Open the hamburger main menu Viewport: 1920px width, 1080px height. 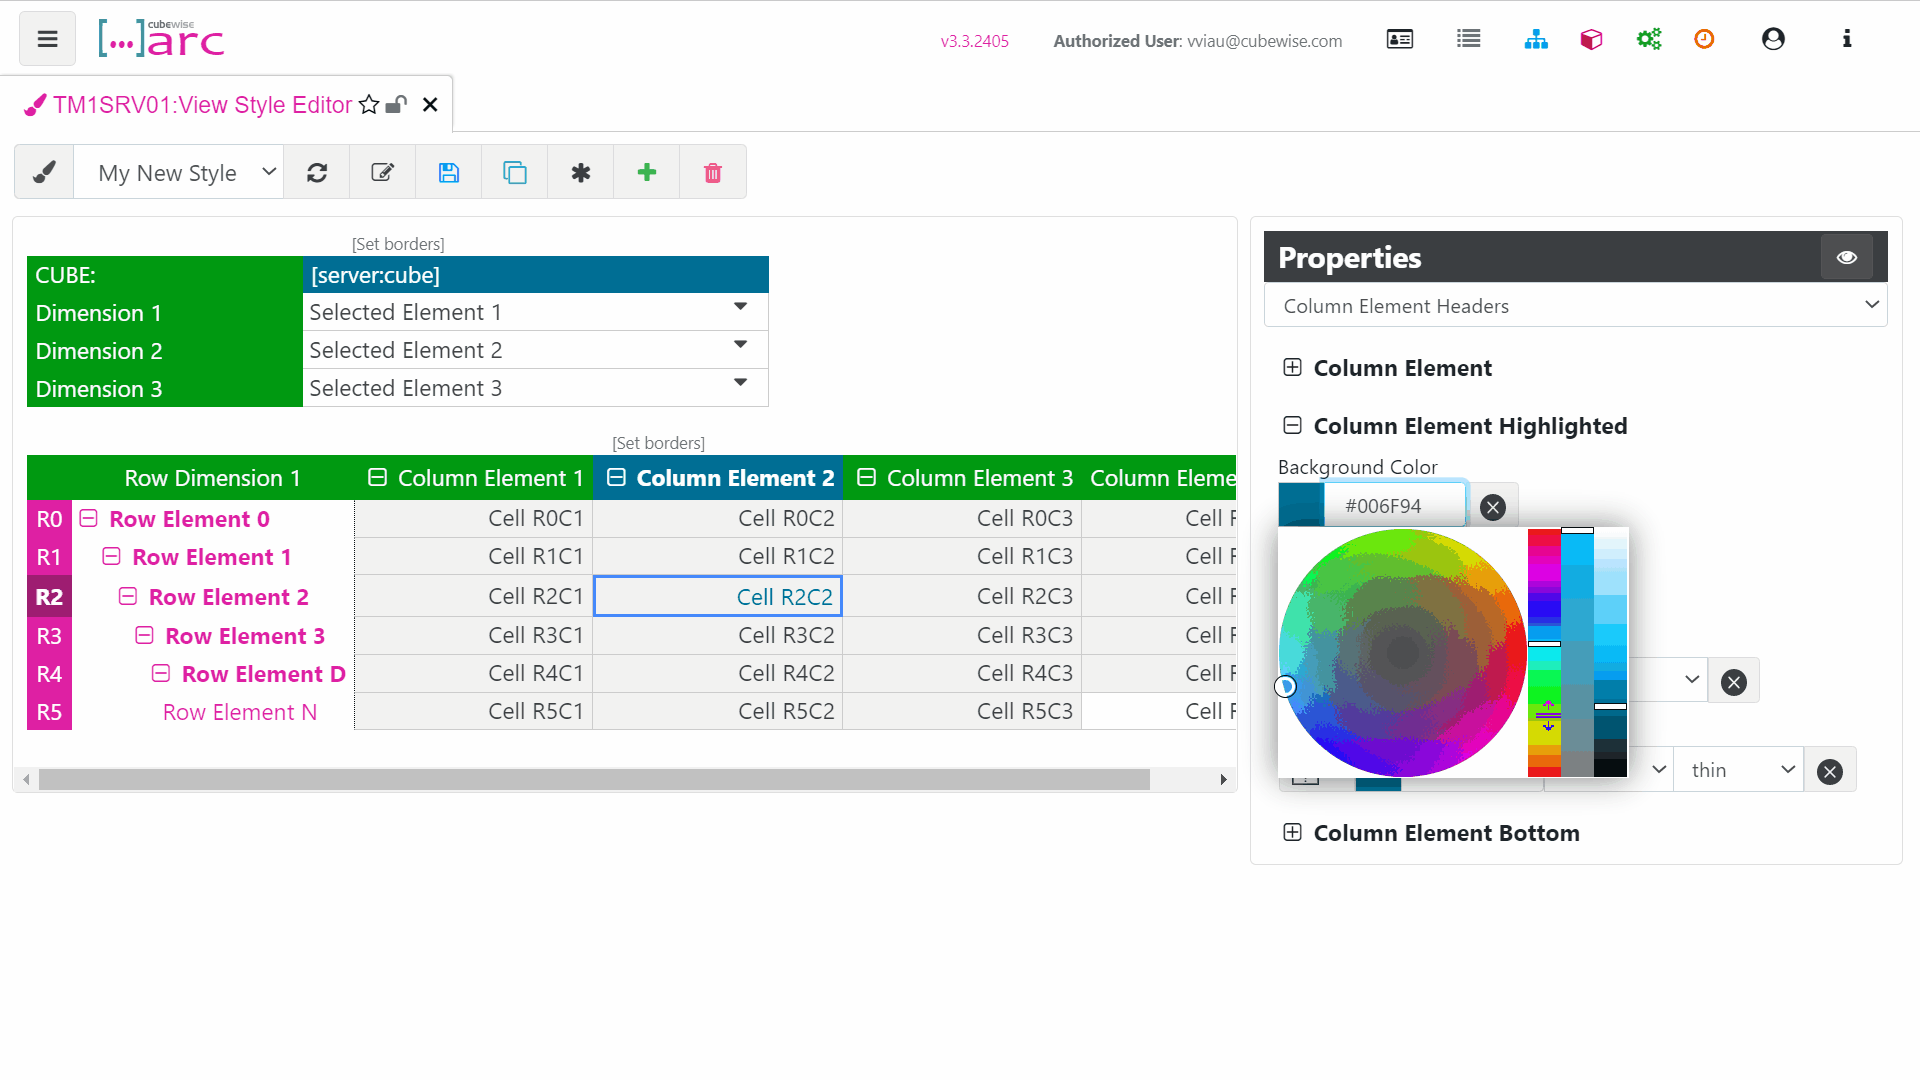pyautogui.click(x=47, y=39)
